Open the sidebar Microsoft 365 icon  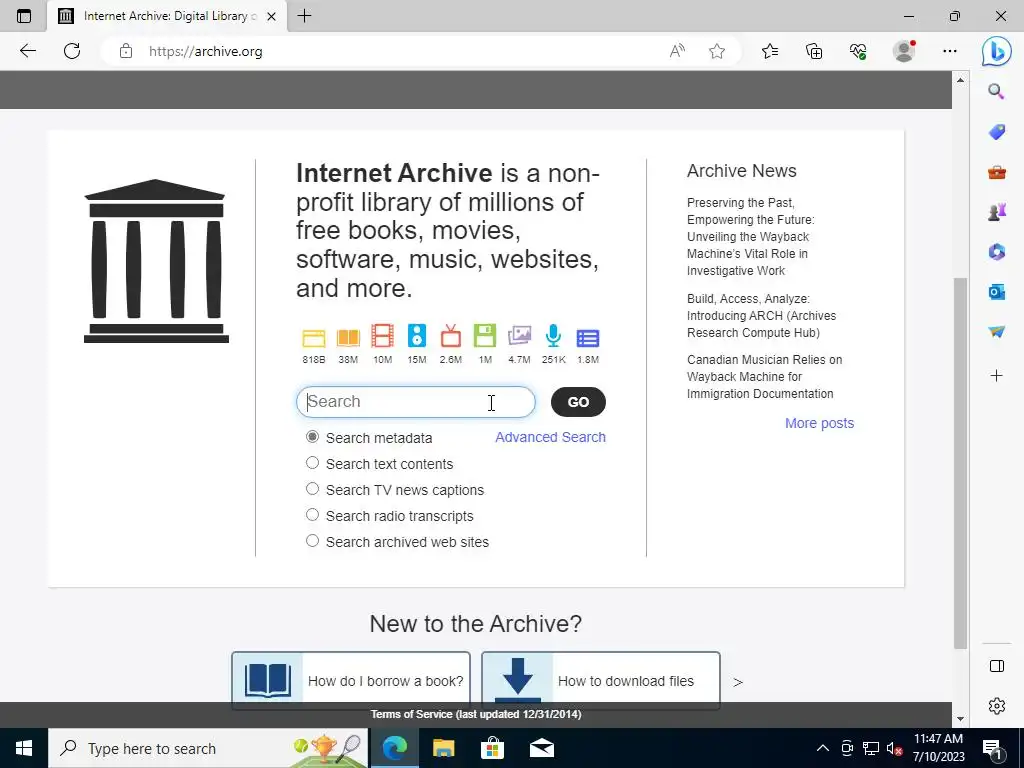pos(997,251)
